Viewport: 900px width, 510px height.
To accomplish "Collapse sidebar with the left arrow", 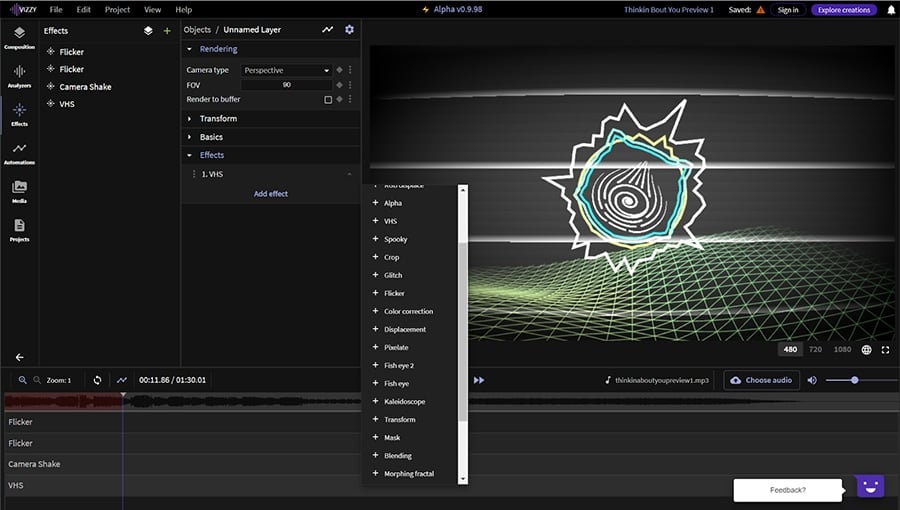I will [x=20, y=357].
